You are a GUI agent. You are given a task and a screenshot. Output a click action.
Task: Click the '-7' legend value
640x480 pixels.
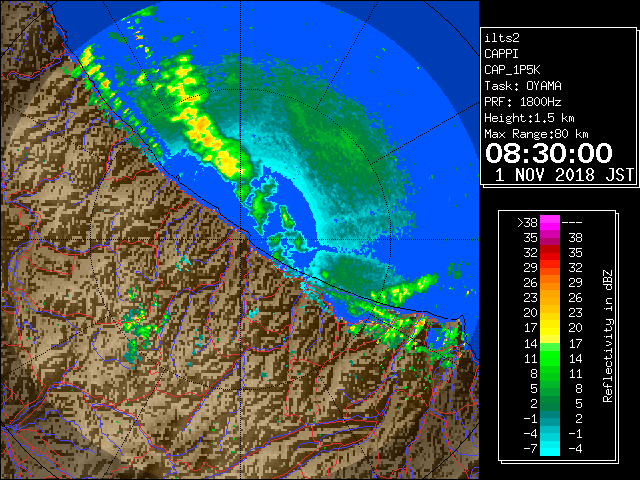pos(530,448)
